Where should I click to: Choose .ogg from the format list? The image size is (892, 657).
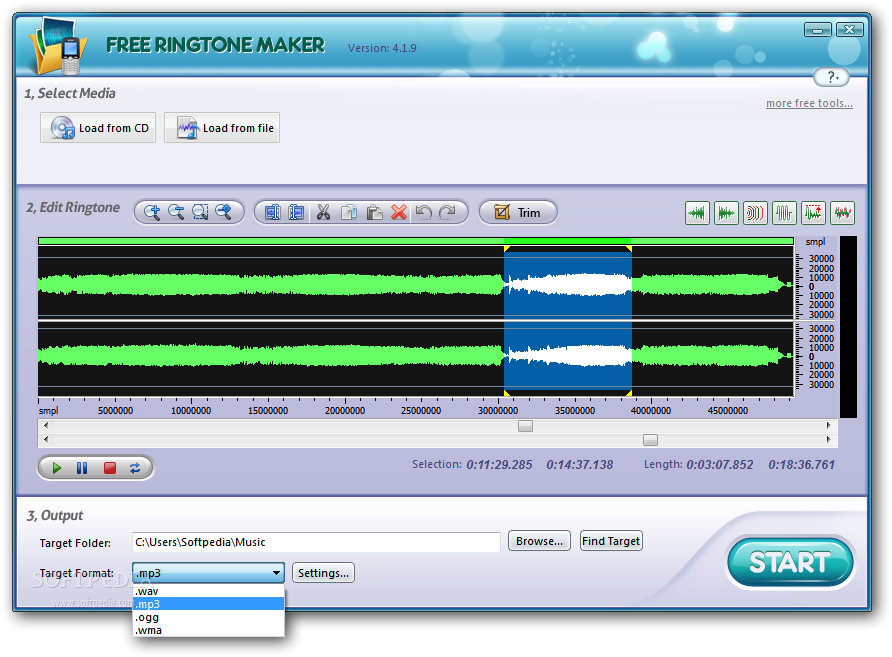point(208,617)
